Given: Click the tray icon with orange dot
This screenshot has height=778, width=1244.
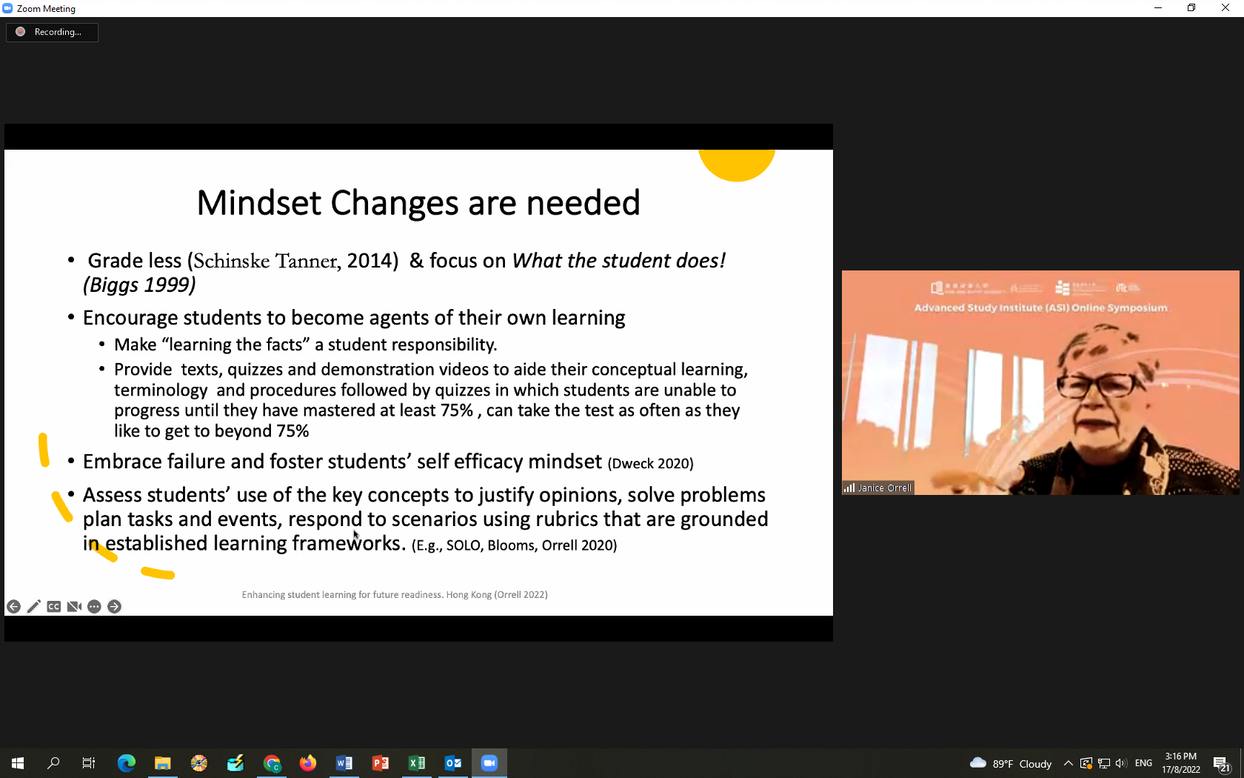Looking at the screenshot, I should [x=1086, y=763].
